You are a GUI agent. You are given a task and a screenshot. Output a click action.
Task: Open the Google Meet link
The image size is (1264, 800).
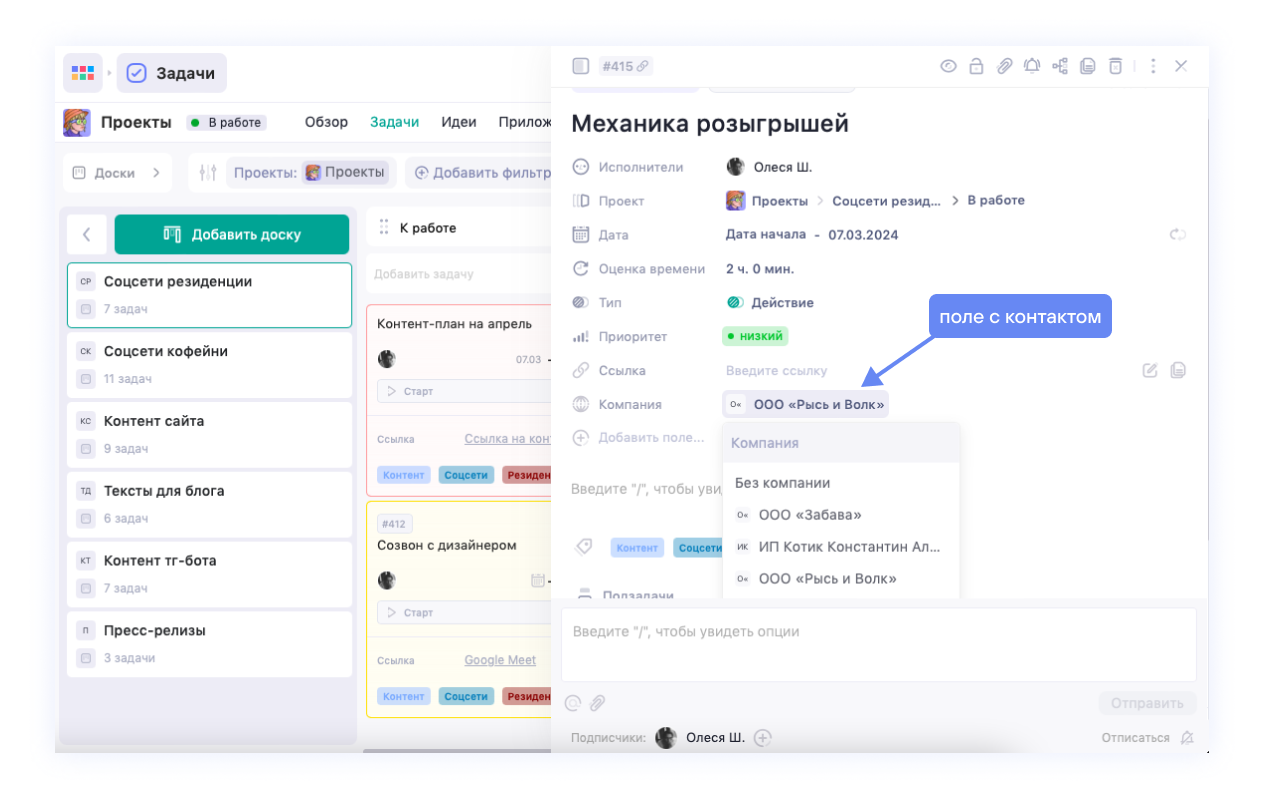point(500,661)
